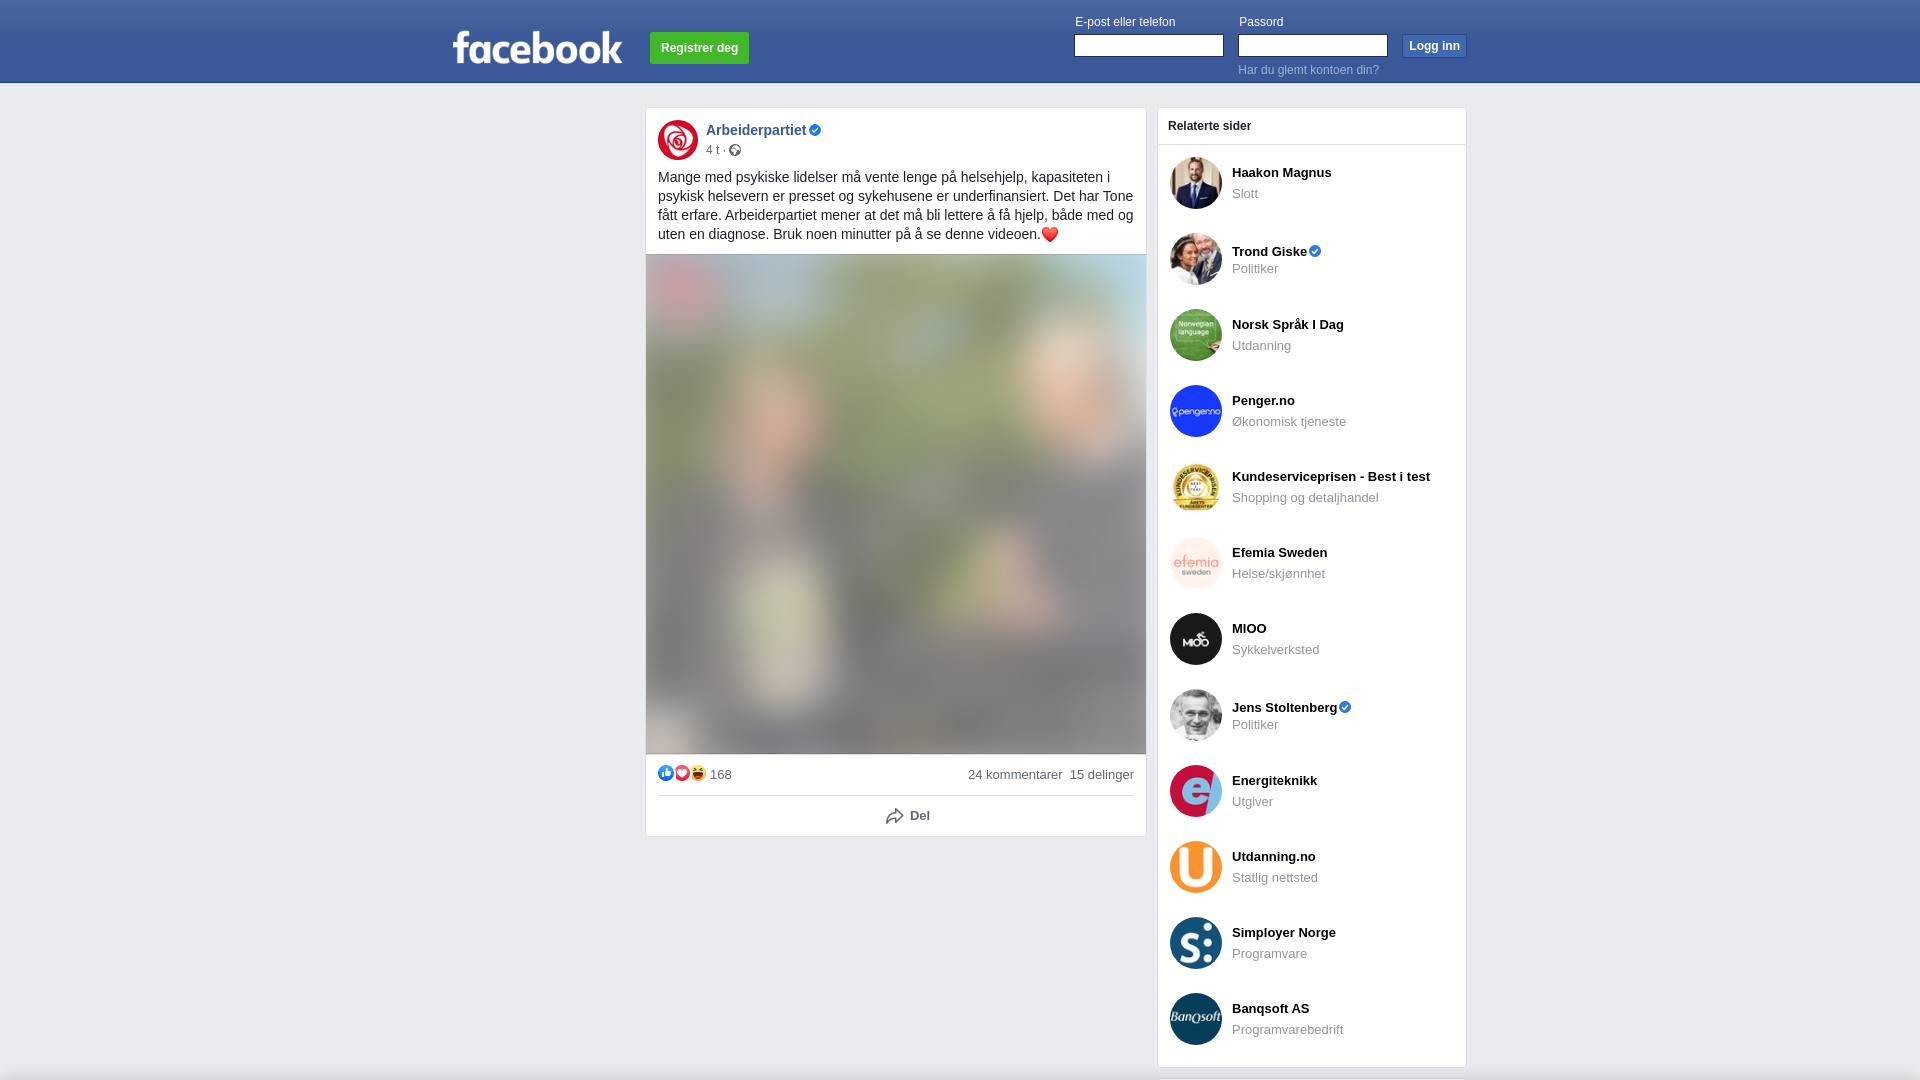Open Simployer Norge page logo
Image resolution: width=1920 pixels, height=1080 pixels.
click(x=1196, y=943)
